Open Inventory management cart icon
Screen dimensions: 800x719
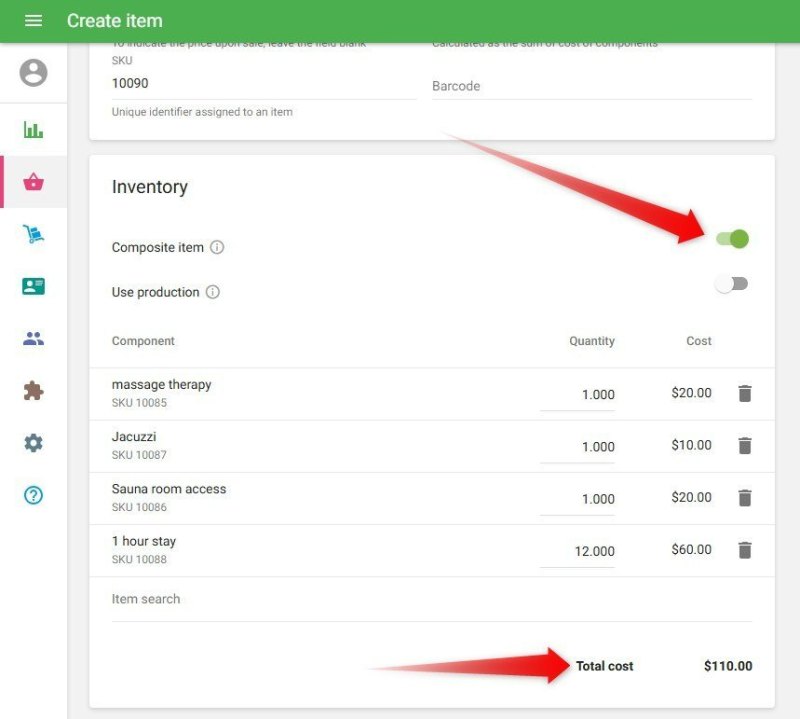tap(33, 234)
